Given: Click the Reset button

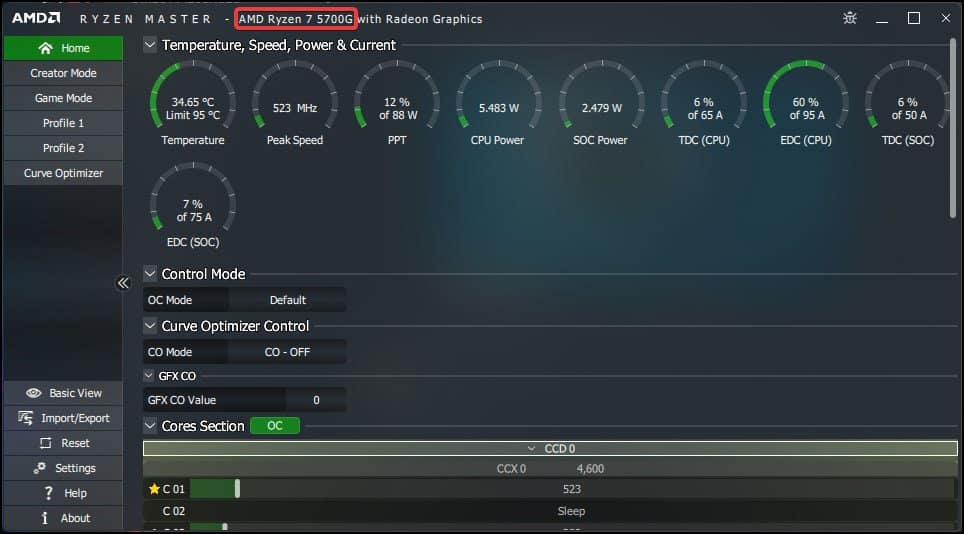Looking at the screenshot, I should (63, 443).
